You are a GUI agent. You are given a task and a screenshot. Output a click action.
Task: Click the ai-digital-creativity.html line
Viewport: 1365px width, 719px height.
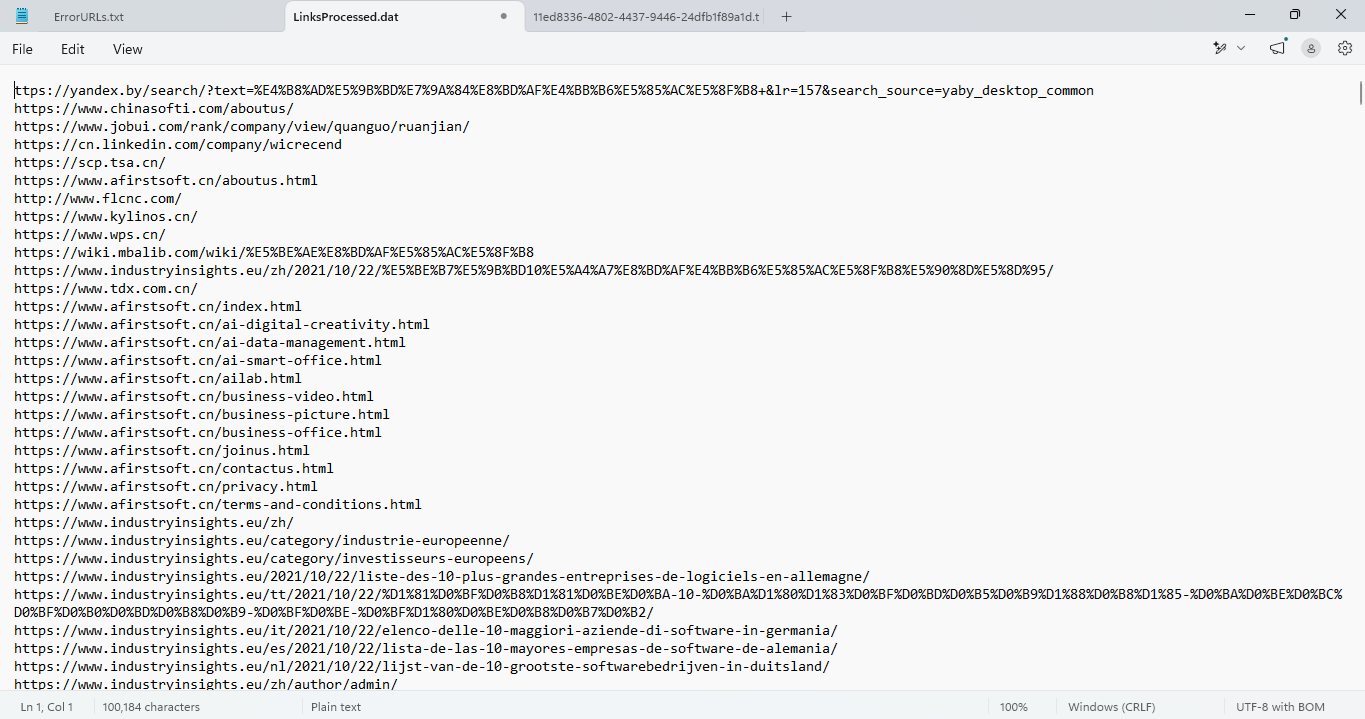click(x=222, y=324)
